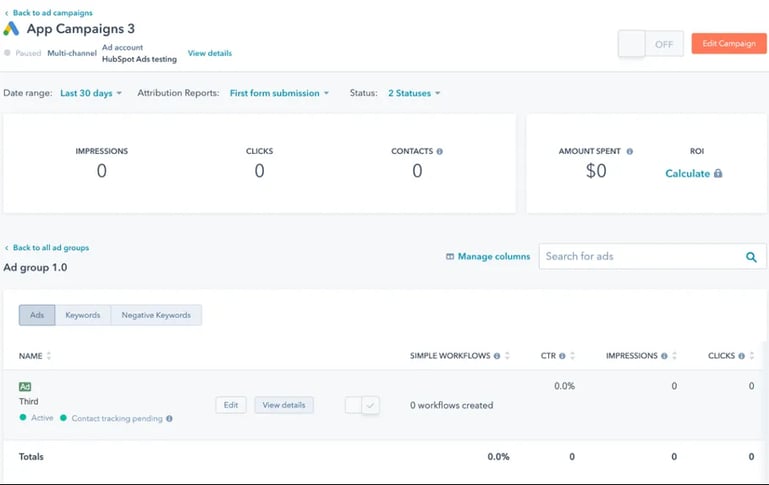The width and height of the screenshot is (769, 485).
Task: Toggle the Third ad on/off switch
Action: pyautogui.click(x=362, y=406)
